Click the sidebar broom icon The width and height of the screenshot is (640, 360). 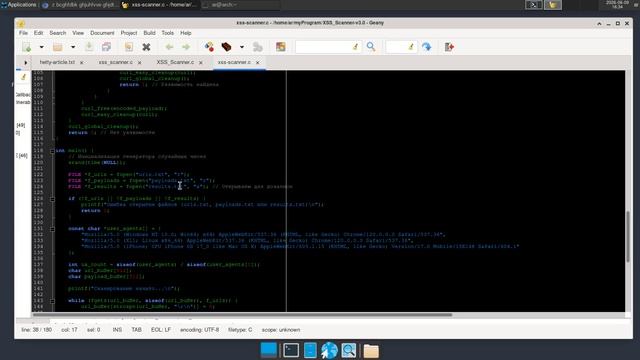click(23, 77)
